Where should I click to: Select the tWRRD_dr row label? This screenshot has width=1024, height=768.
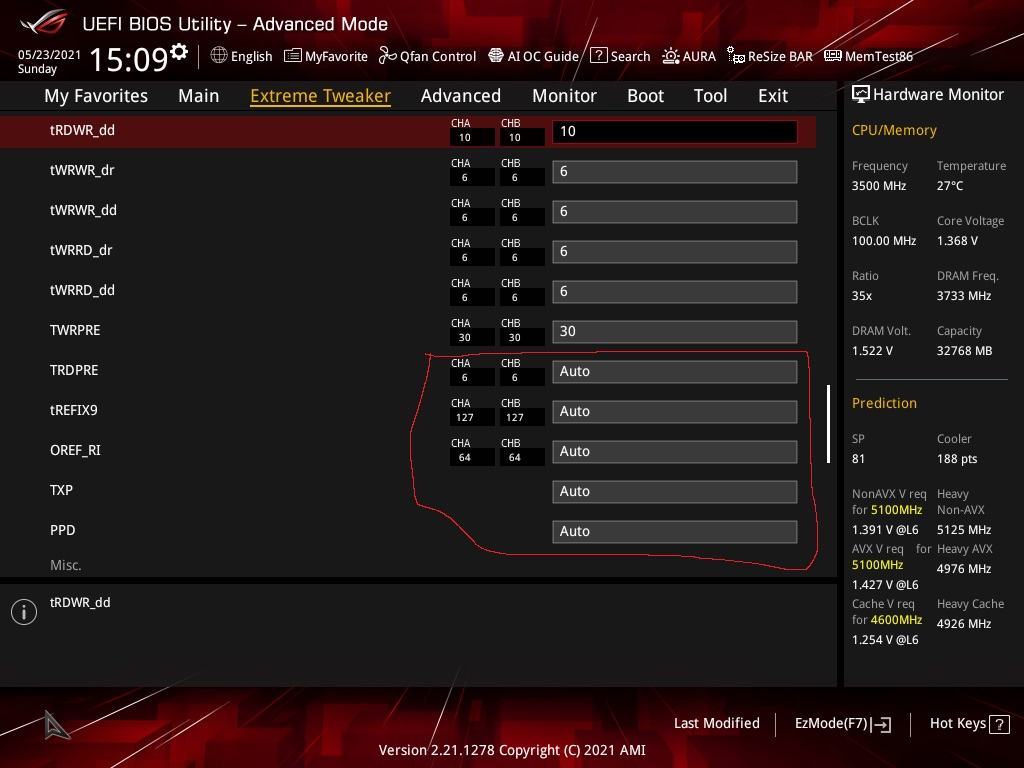[x=81, y=250]
